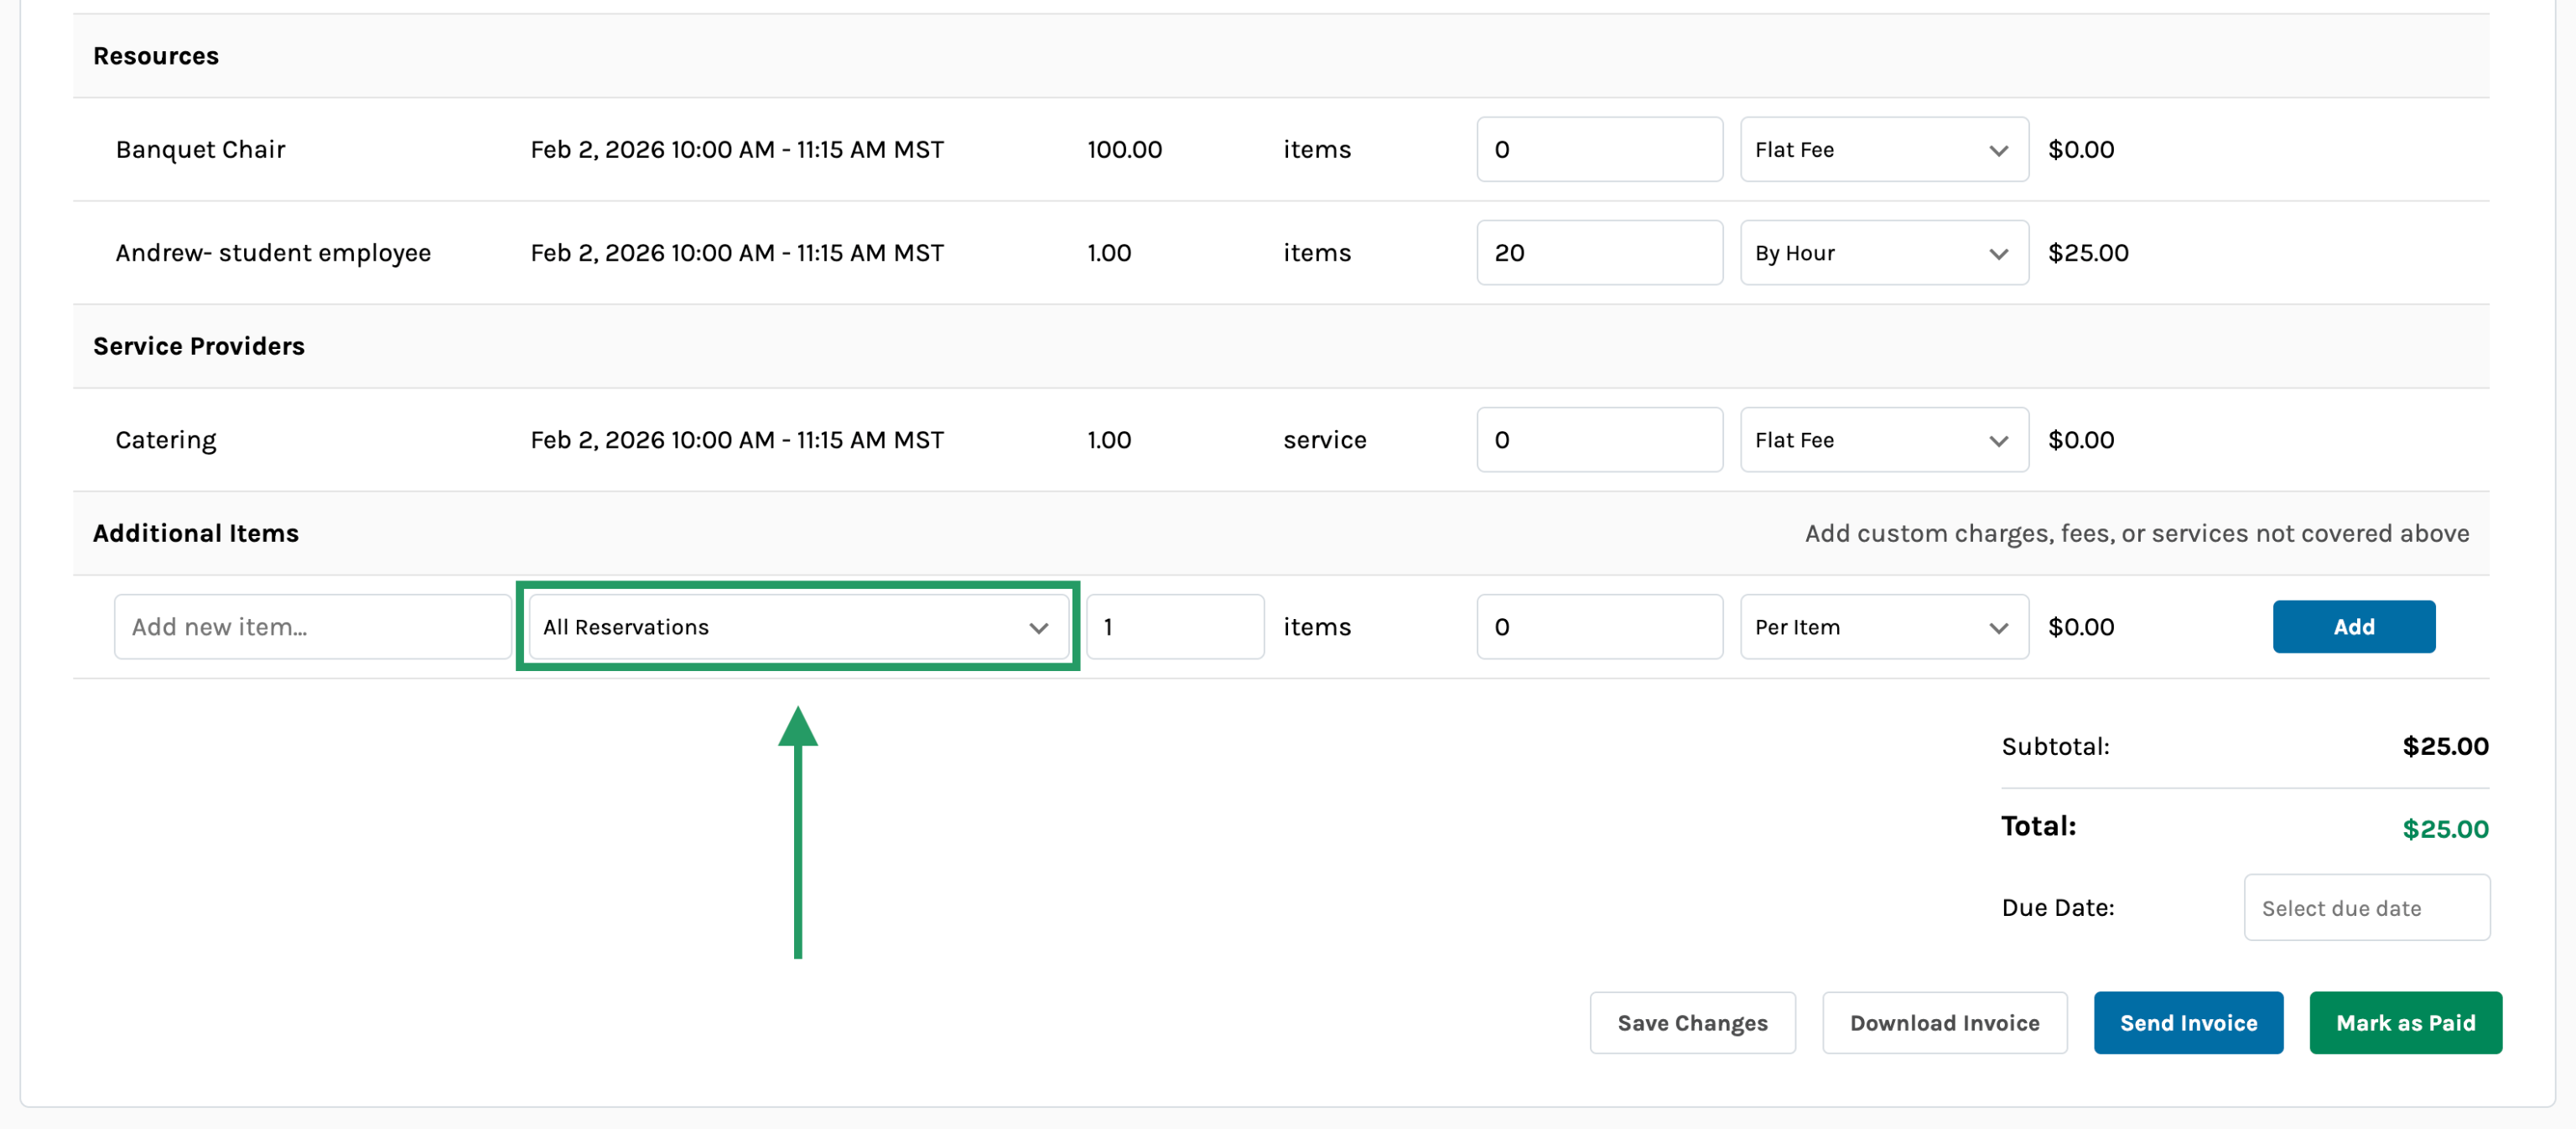Click the Add button for additional item
The image size is (2576, 1129).
pyautogui.click(x=2353, y=627)
